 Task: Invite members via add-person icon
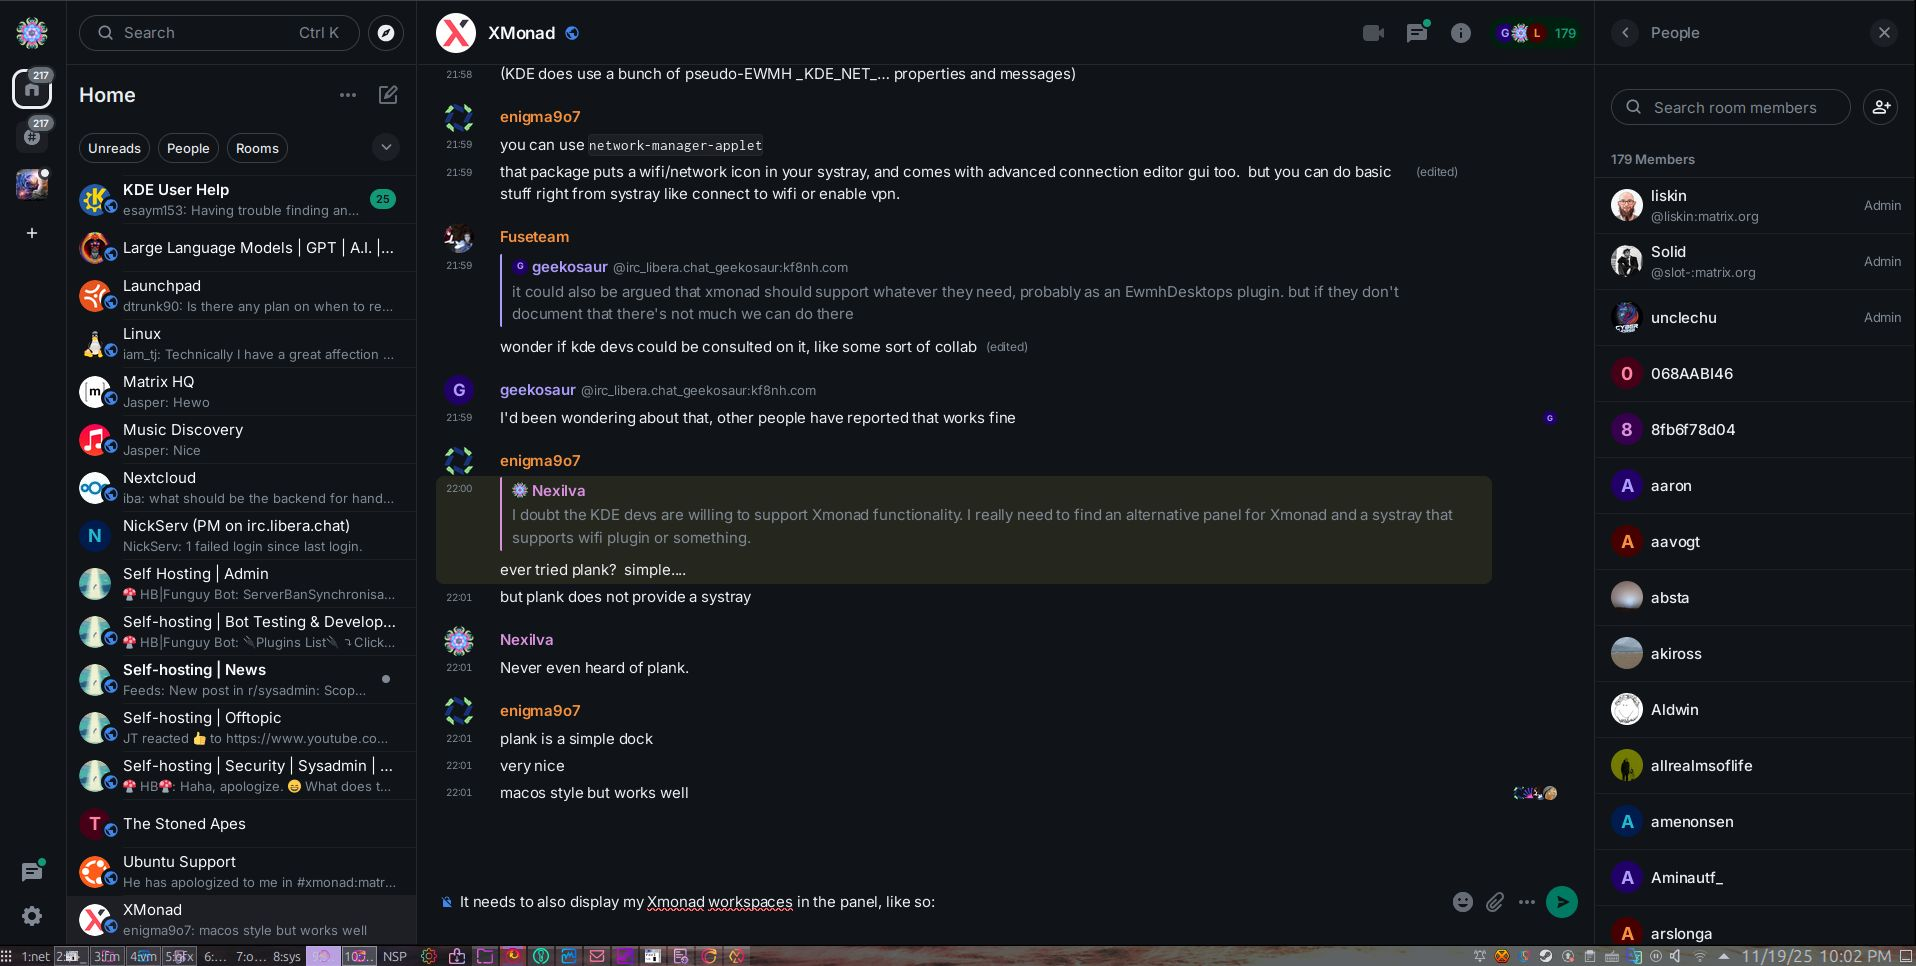click(x=1881, y=107)
